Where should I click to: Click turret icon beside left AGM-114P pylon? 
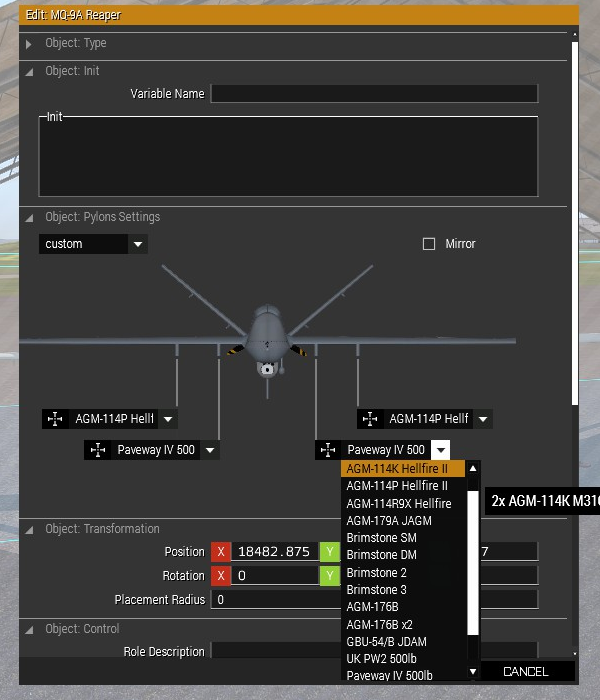[55, 419]
